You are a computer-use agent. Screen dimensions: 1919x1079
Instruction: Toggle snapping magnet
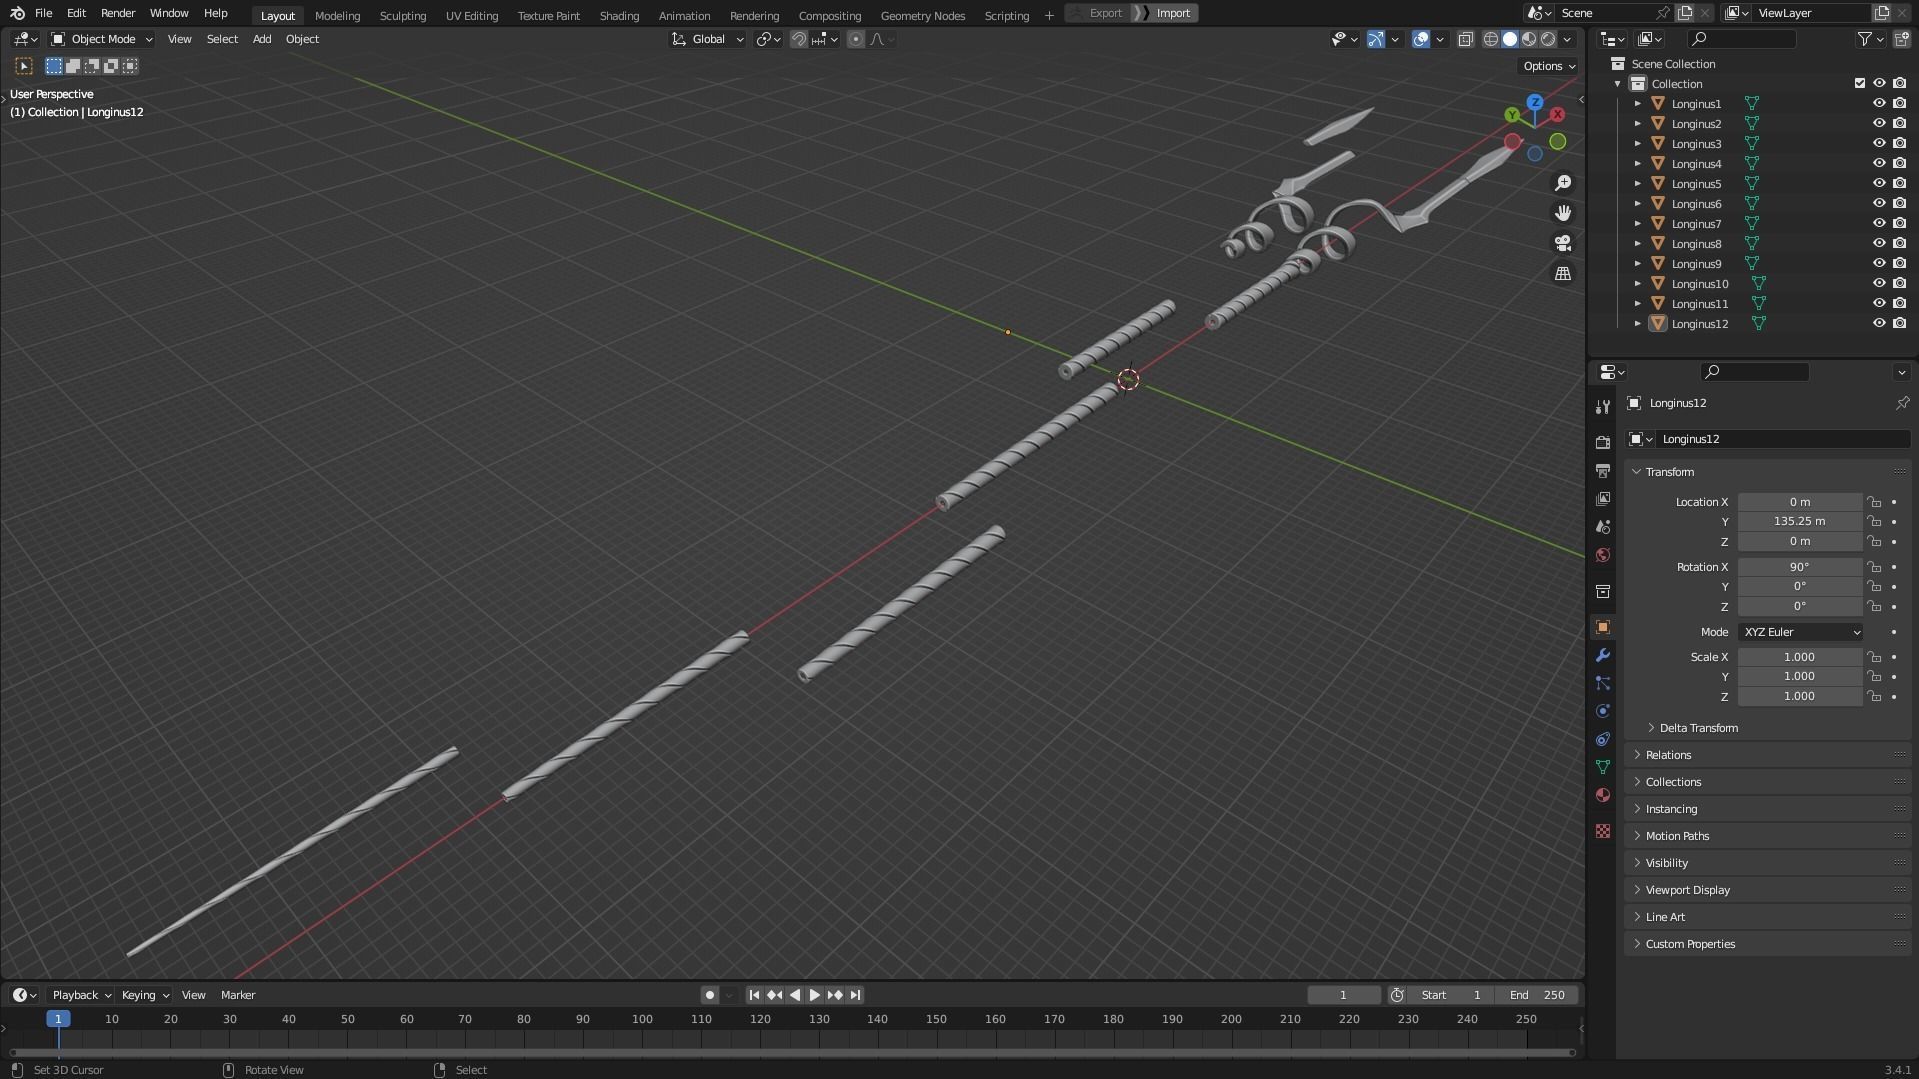[799, 39]
